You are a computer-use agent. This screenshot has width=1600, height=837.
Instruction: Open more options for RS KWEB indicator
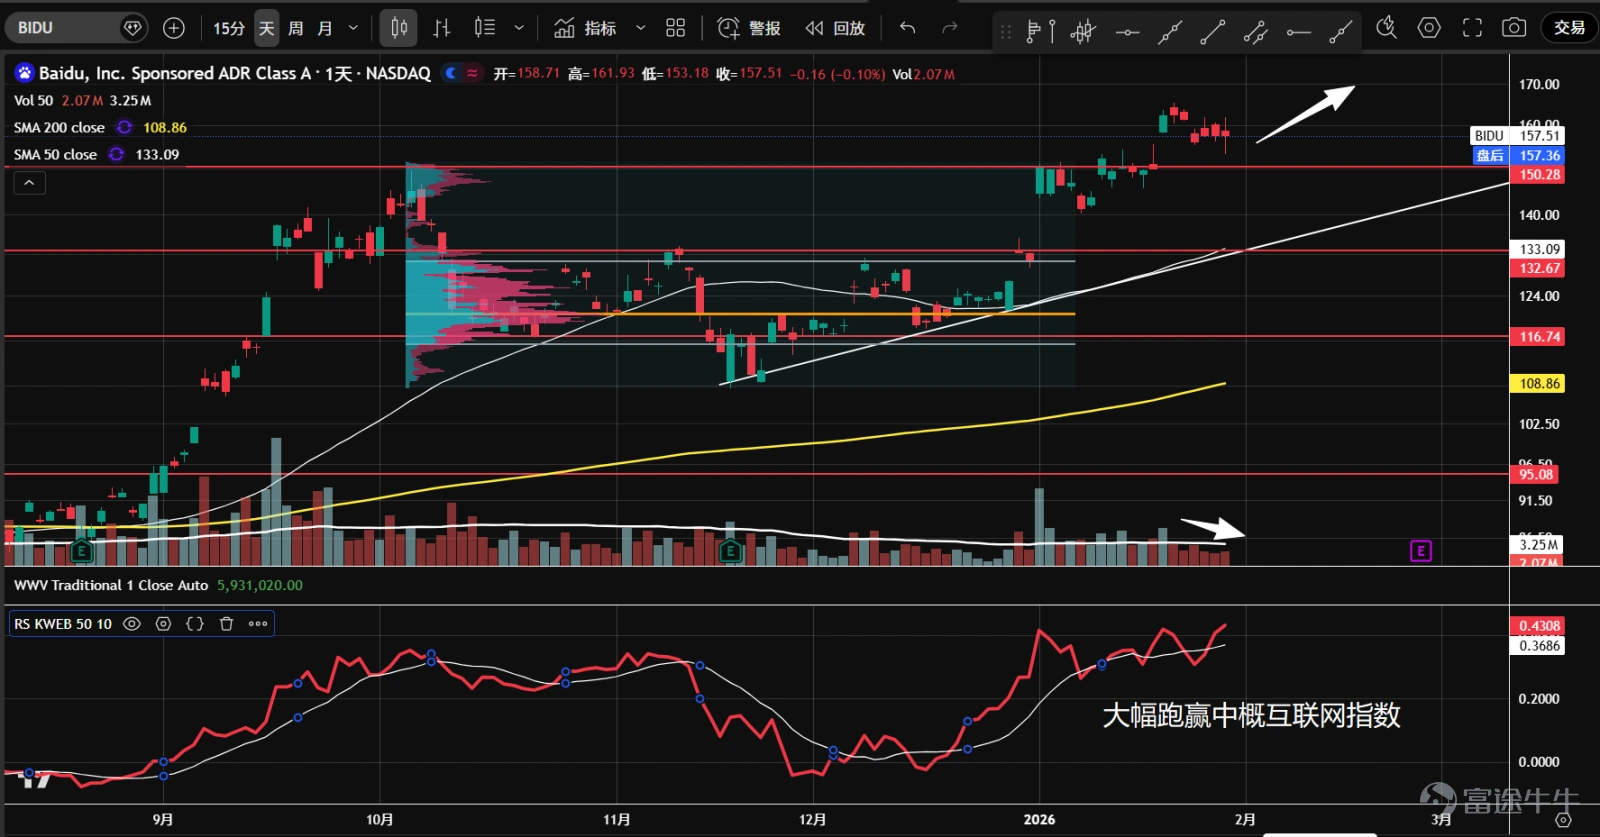pyautogui.click(x=258, y=624)
